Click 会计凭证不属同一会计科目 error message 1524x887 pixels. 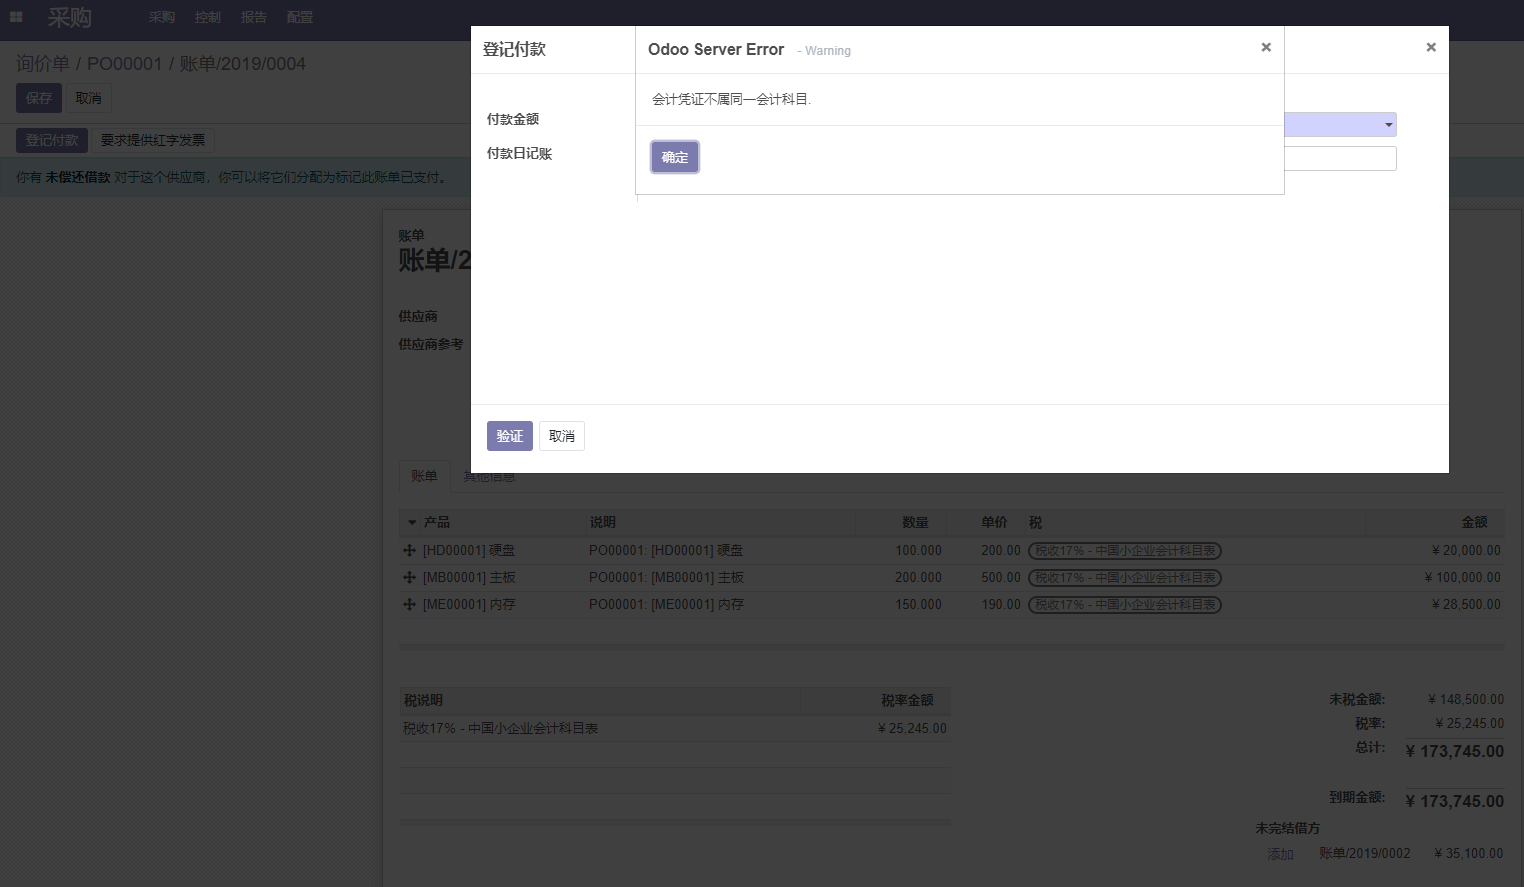click(x=731, y=99)
